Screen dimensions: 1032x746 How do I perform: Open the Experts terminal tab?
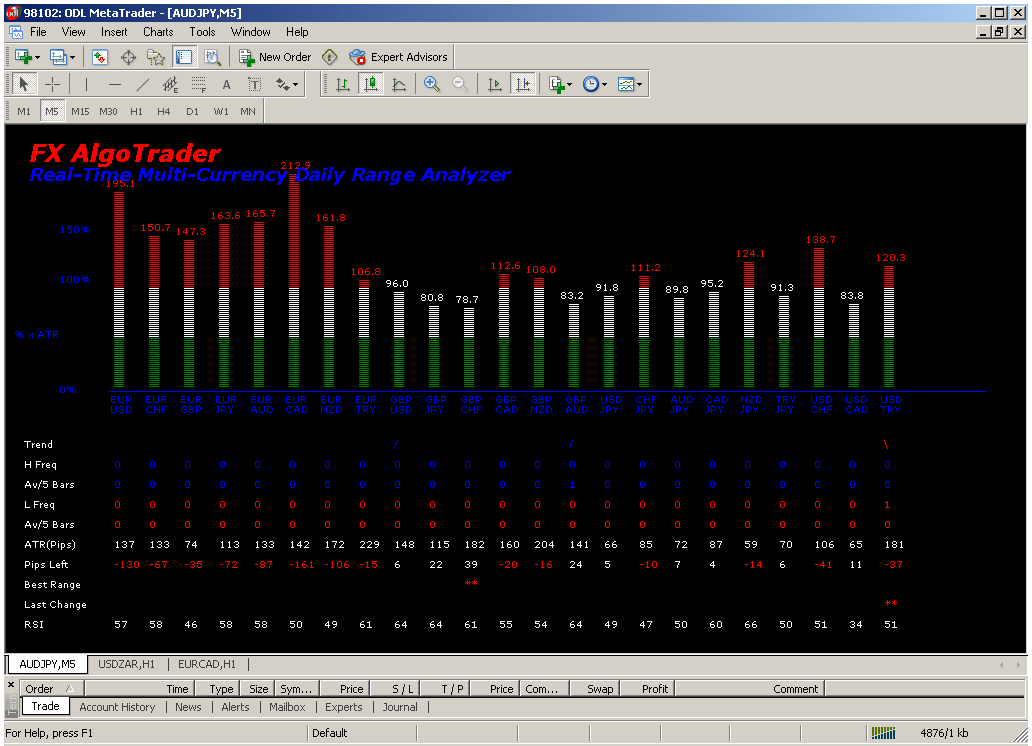click(344, 706)
